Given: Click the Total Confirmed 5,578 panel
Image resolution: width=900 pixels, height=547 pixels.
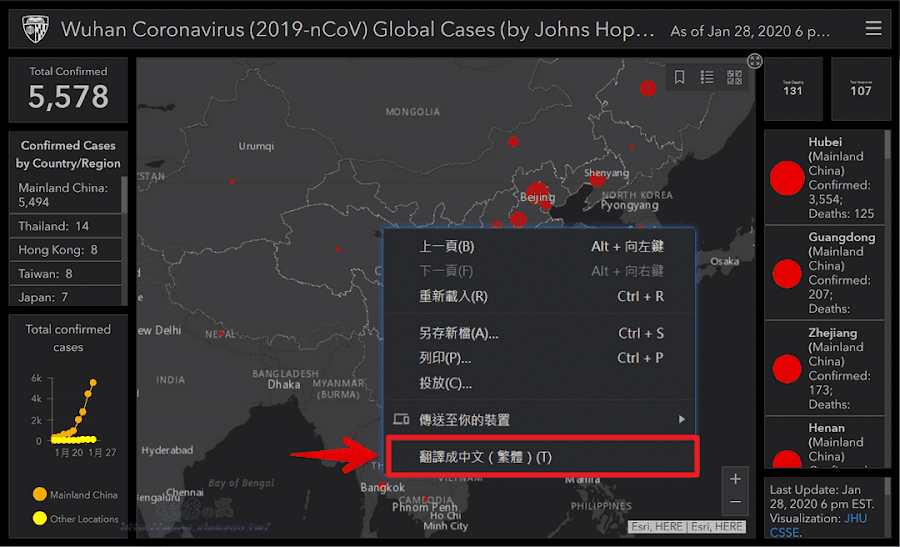Looking at the screenshot, I should (68, 90).
